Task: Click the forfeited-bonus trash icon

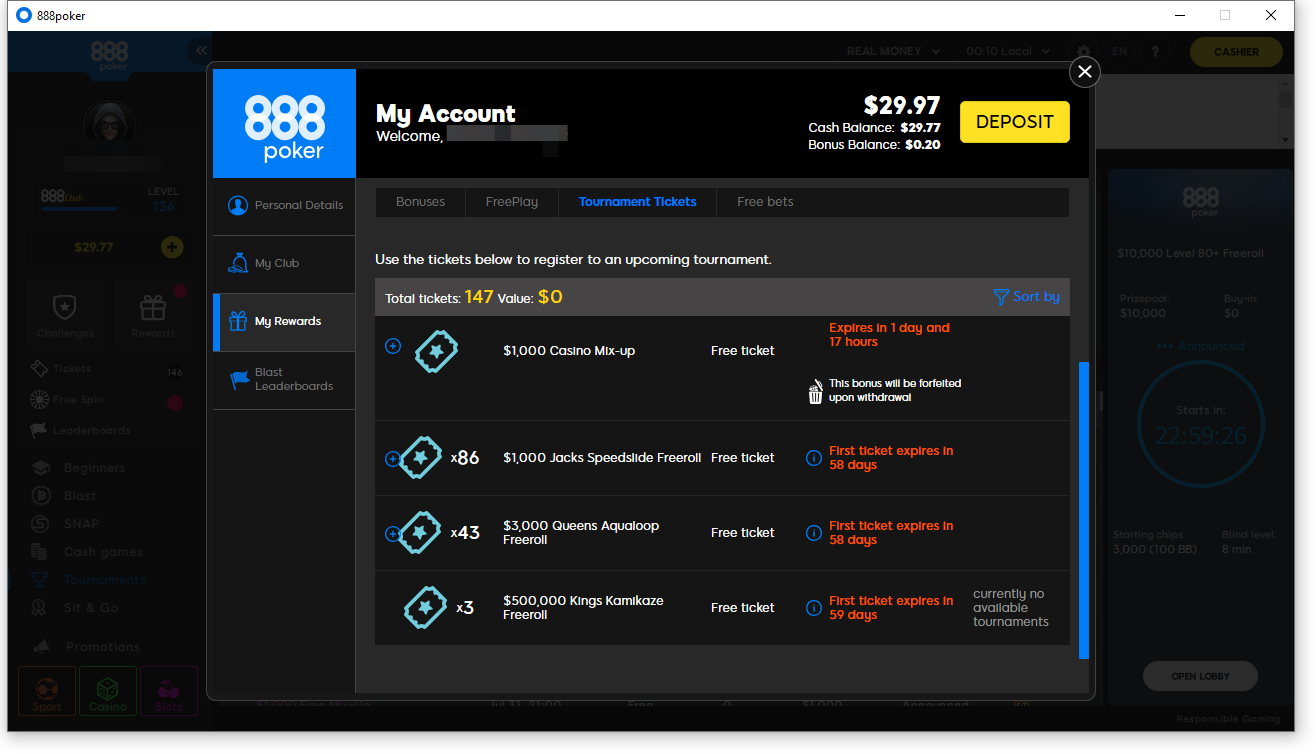Action: (815, 391)
